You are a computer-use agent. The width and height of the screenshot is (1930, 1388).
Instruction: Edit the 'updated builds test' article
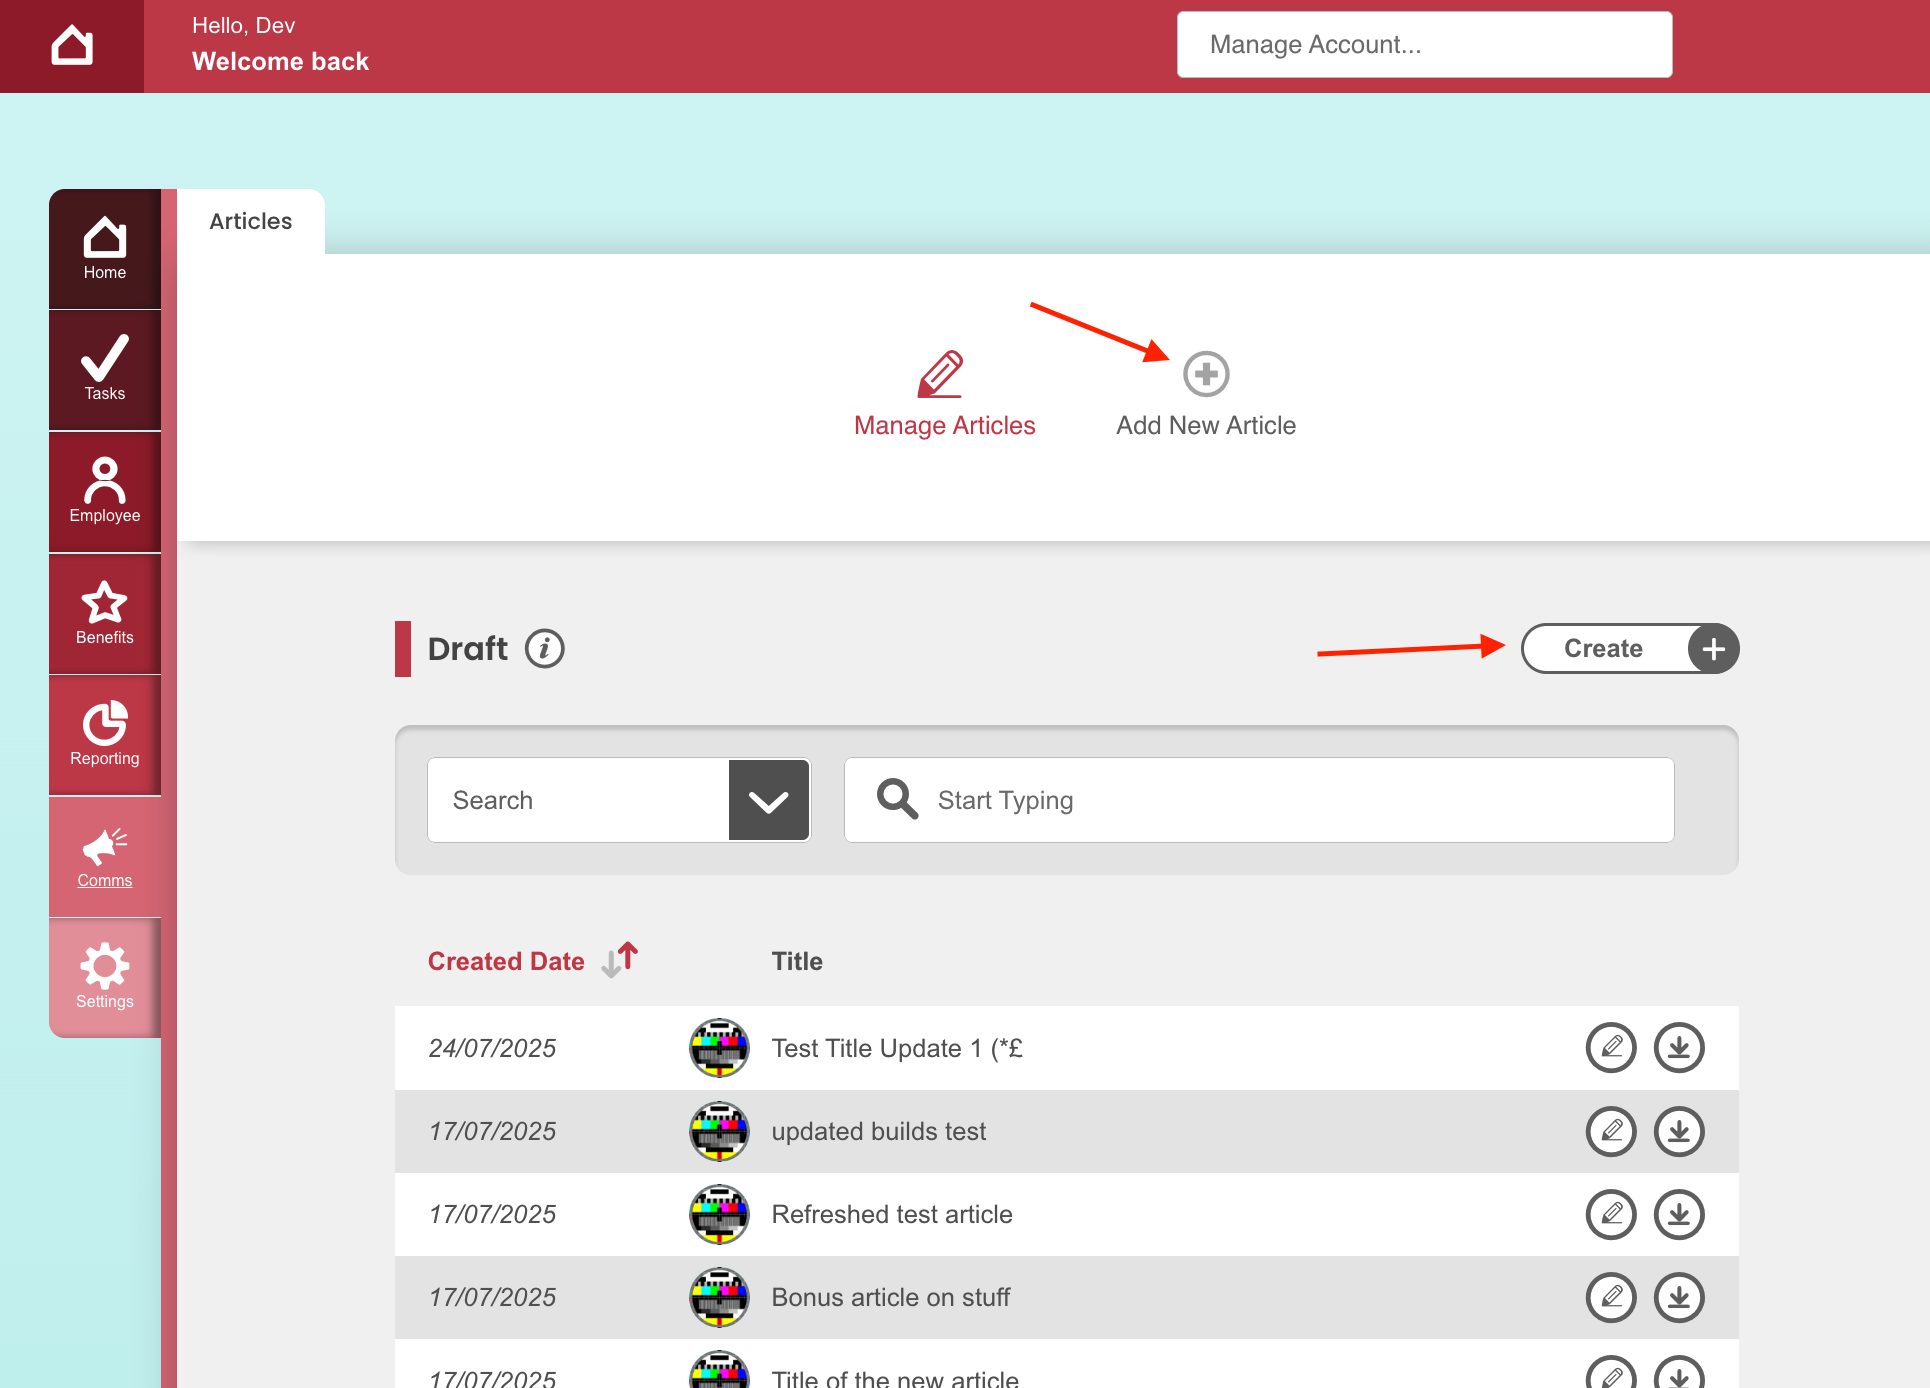1611,1131
